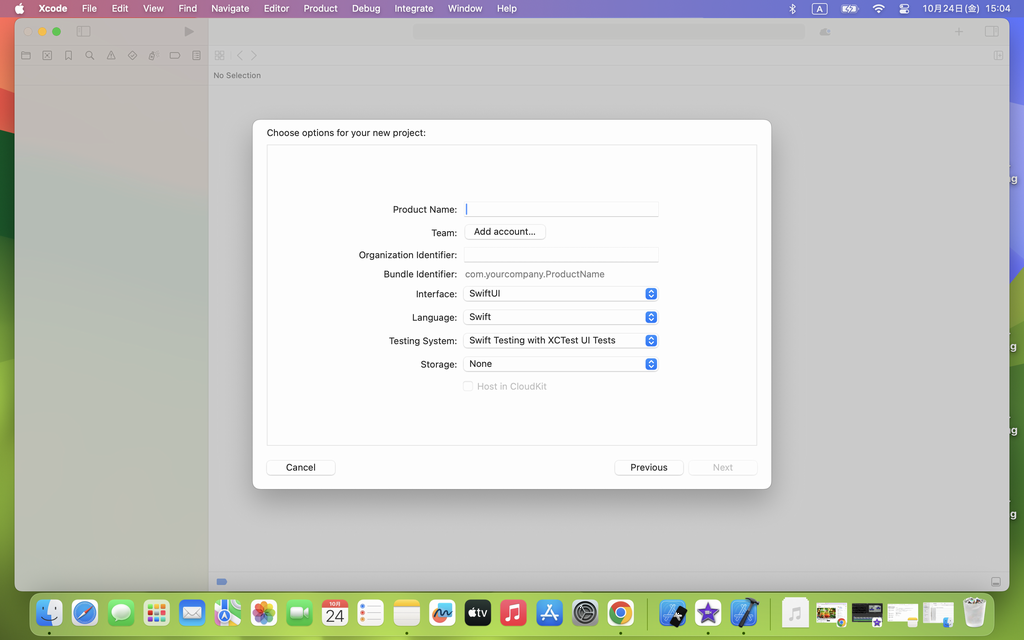Toggle the inspector panel at top right

coord(991,32)
